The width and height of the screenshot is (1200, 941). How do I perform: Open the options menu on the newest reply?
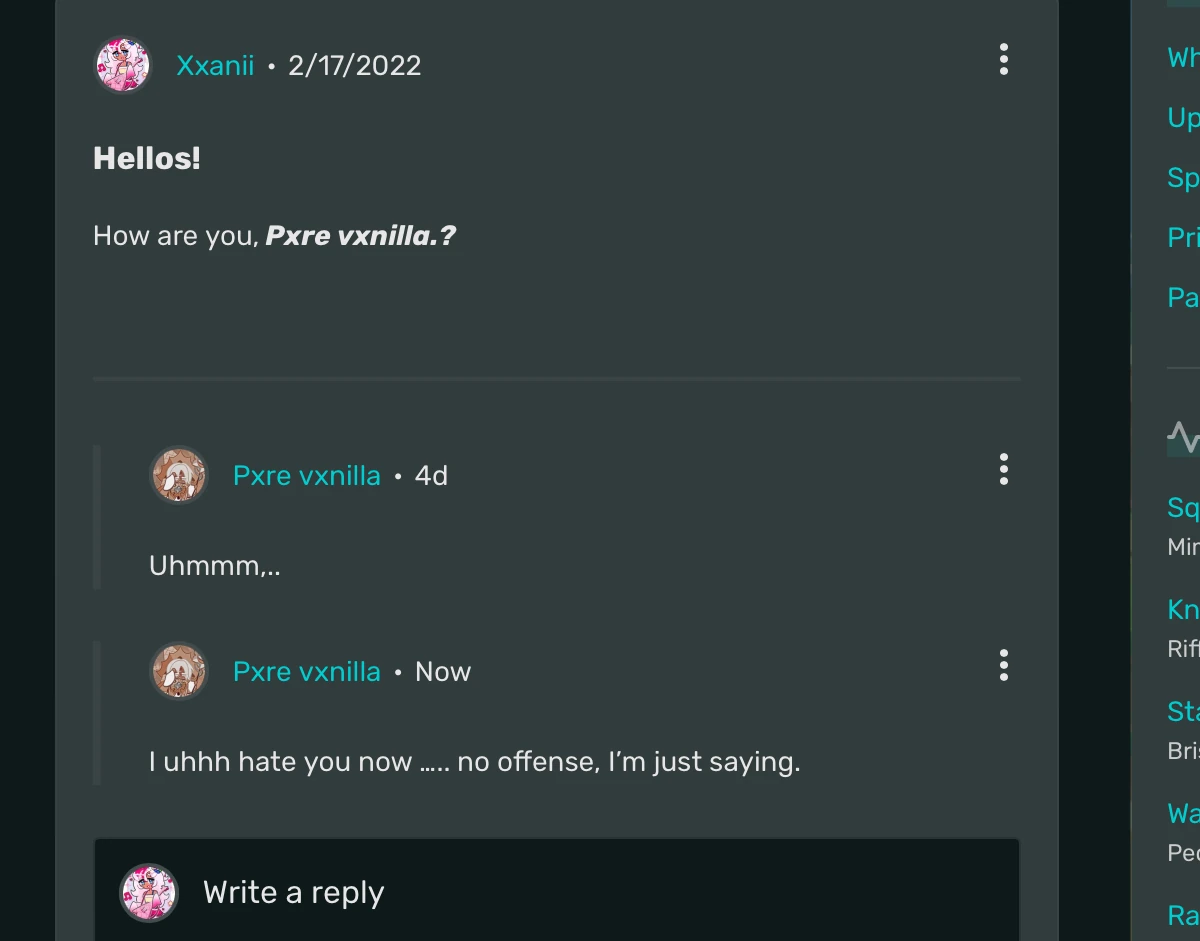[x=1003, y=666]
